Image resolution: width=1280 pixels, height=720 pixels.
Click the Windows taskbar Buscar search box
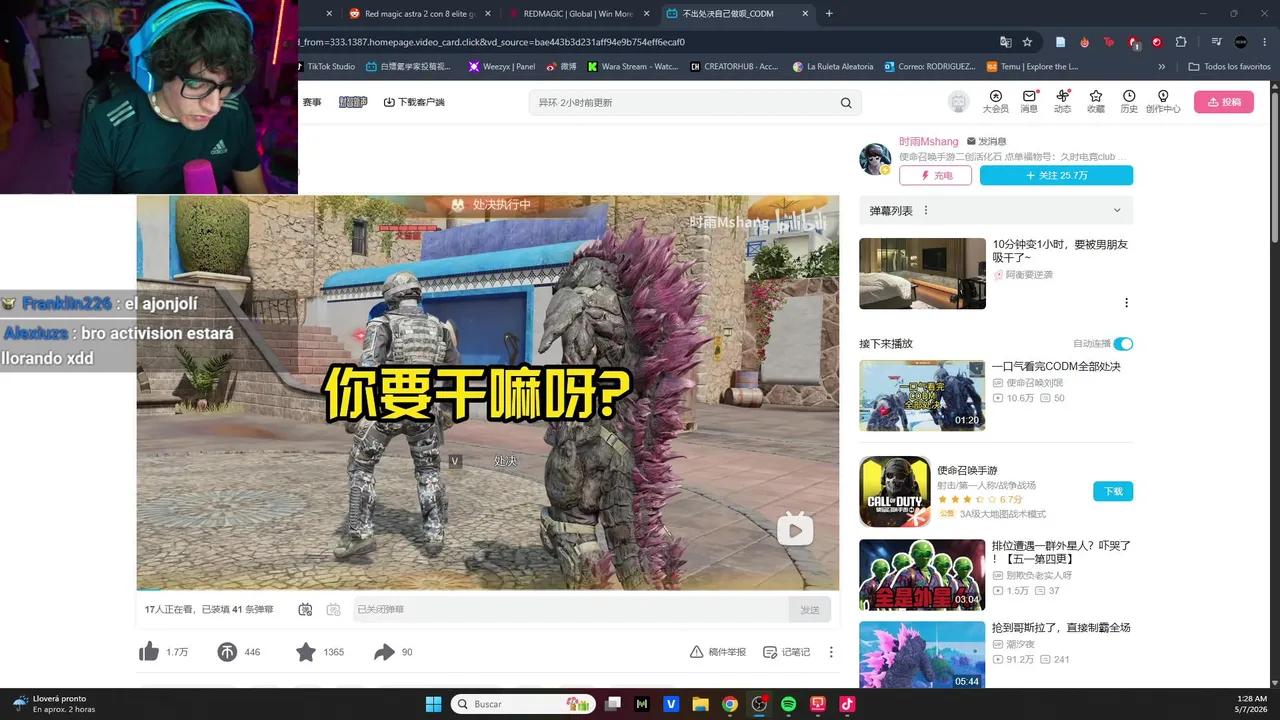(x=522, y=704)
